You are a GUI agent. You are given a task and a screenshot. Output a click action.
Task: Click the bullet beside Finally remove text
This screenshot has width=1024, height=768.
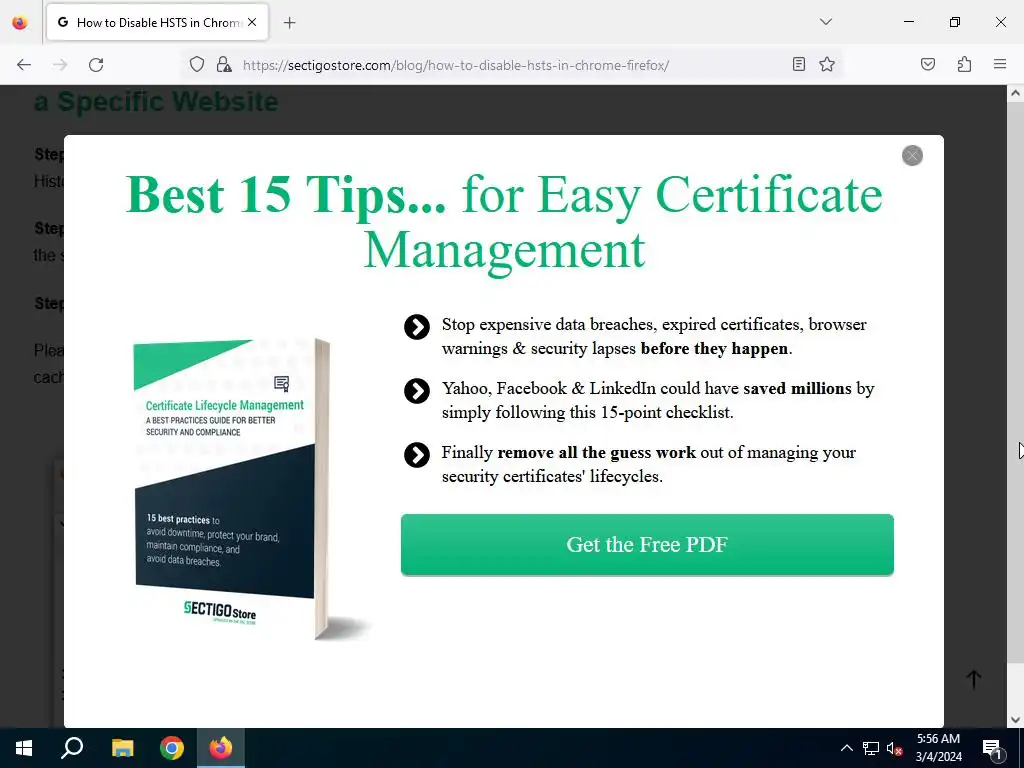point(417,455)
